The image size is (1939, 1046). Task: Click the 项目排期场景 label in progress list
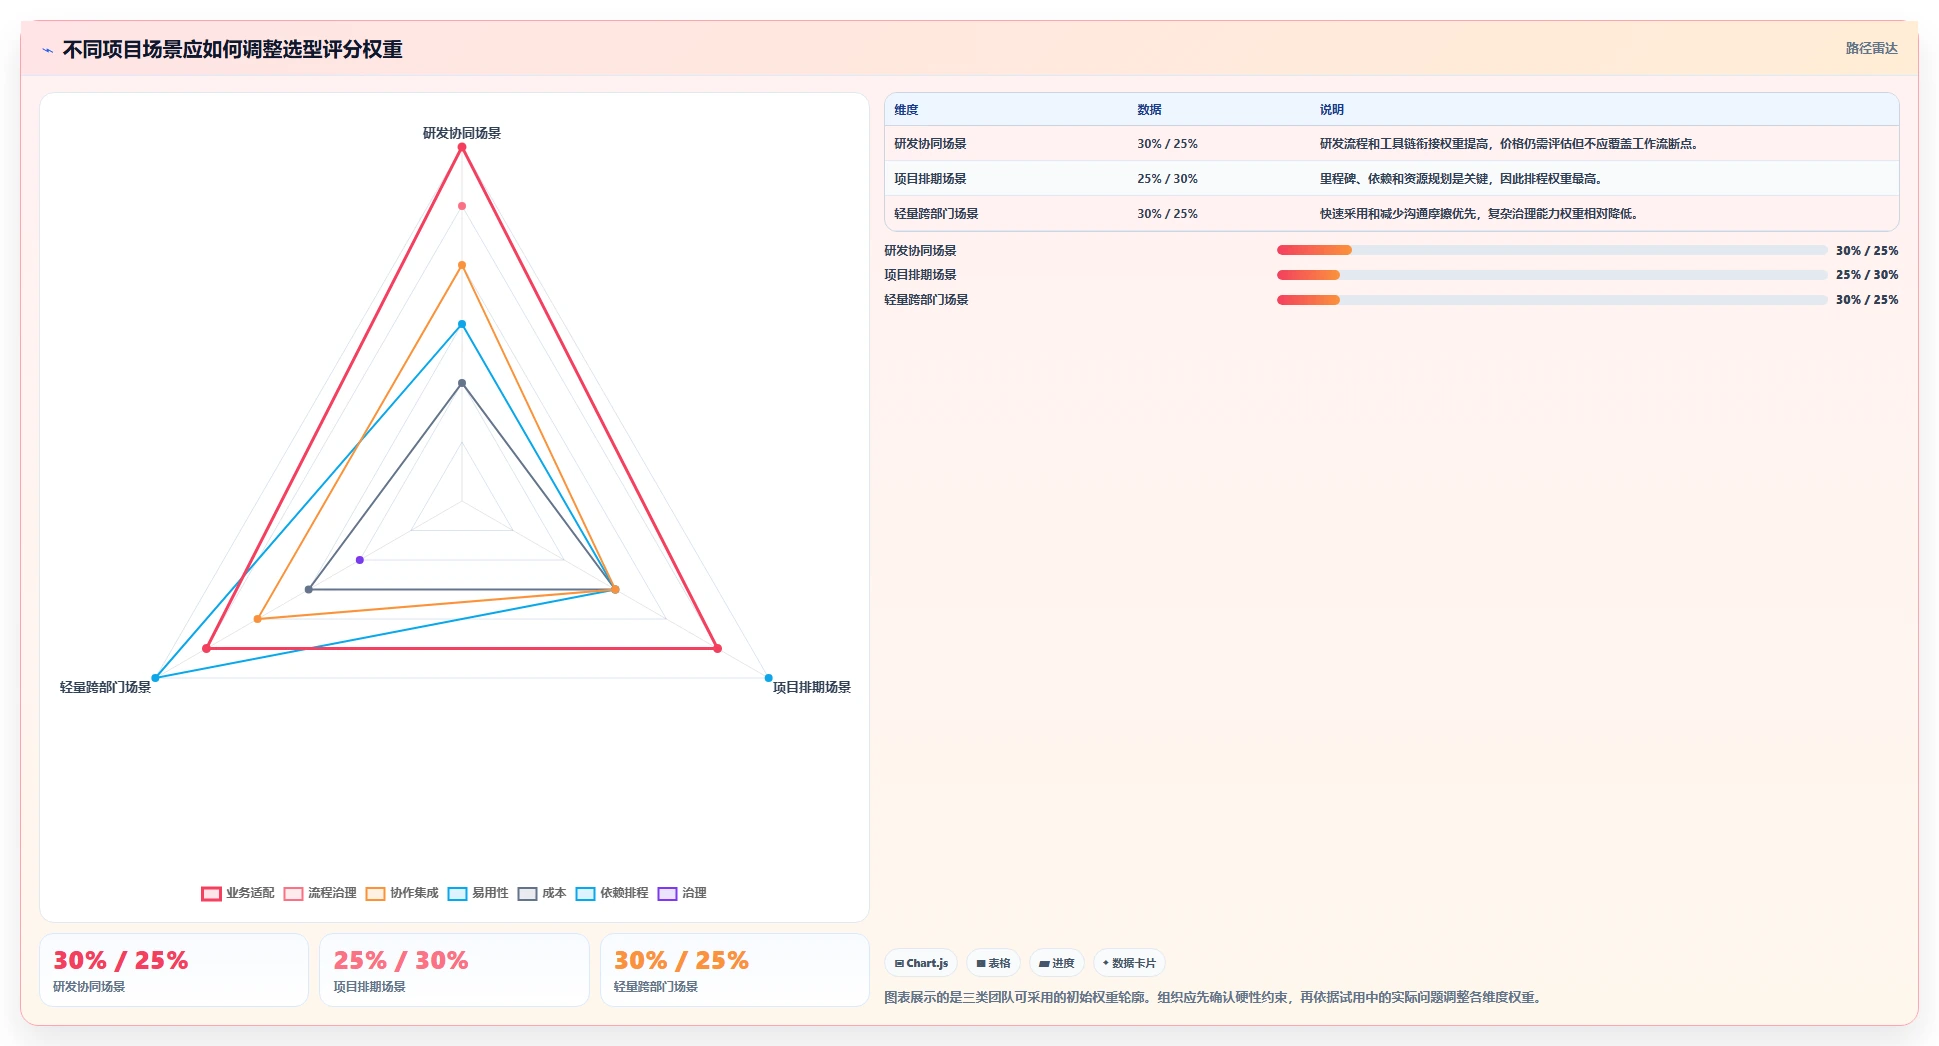click(x=920, y=275)
